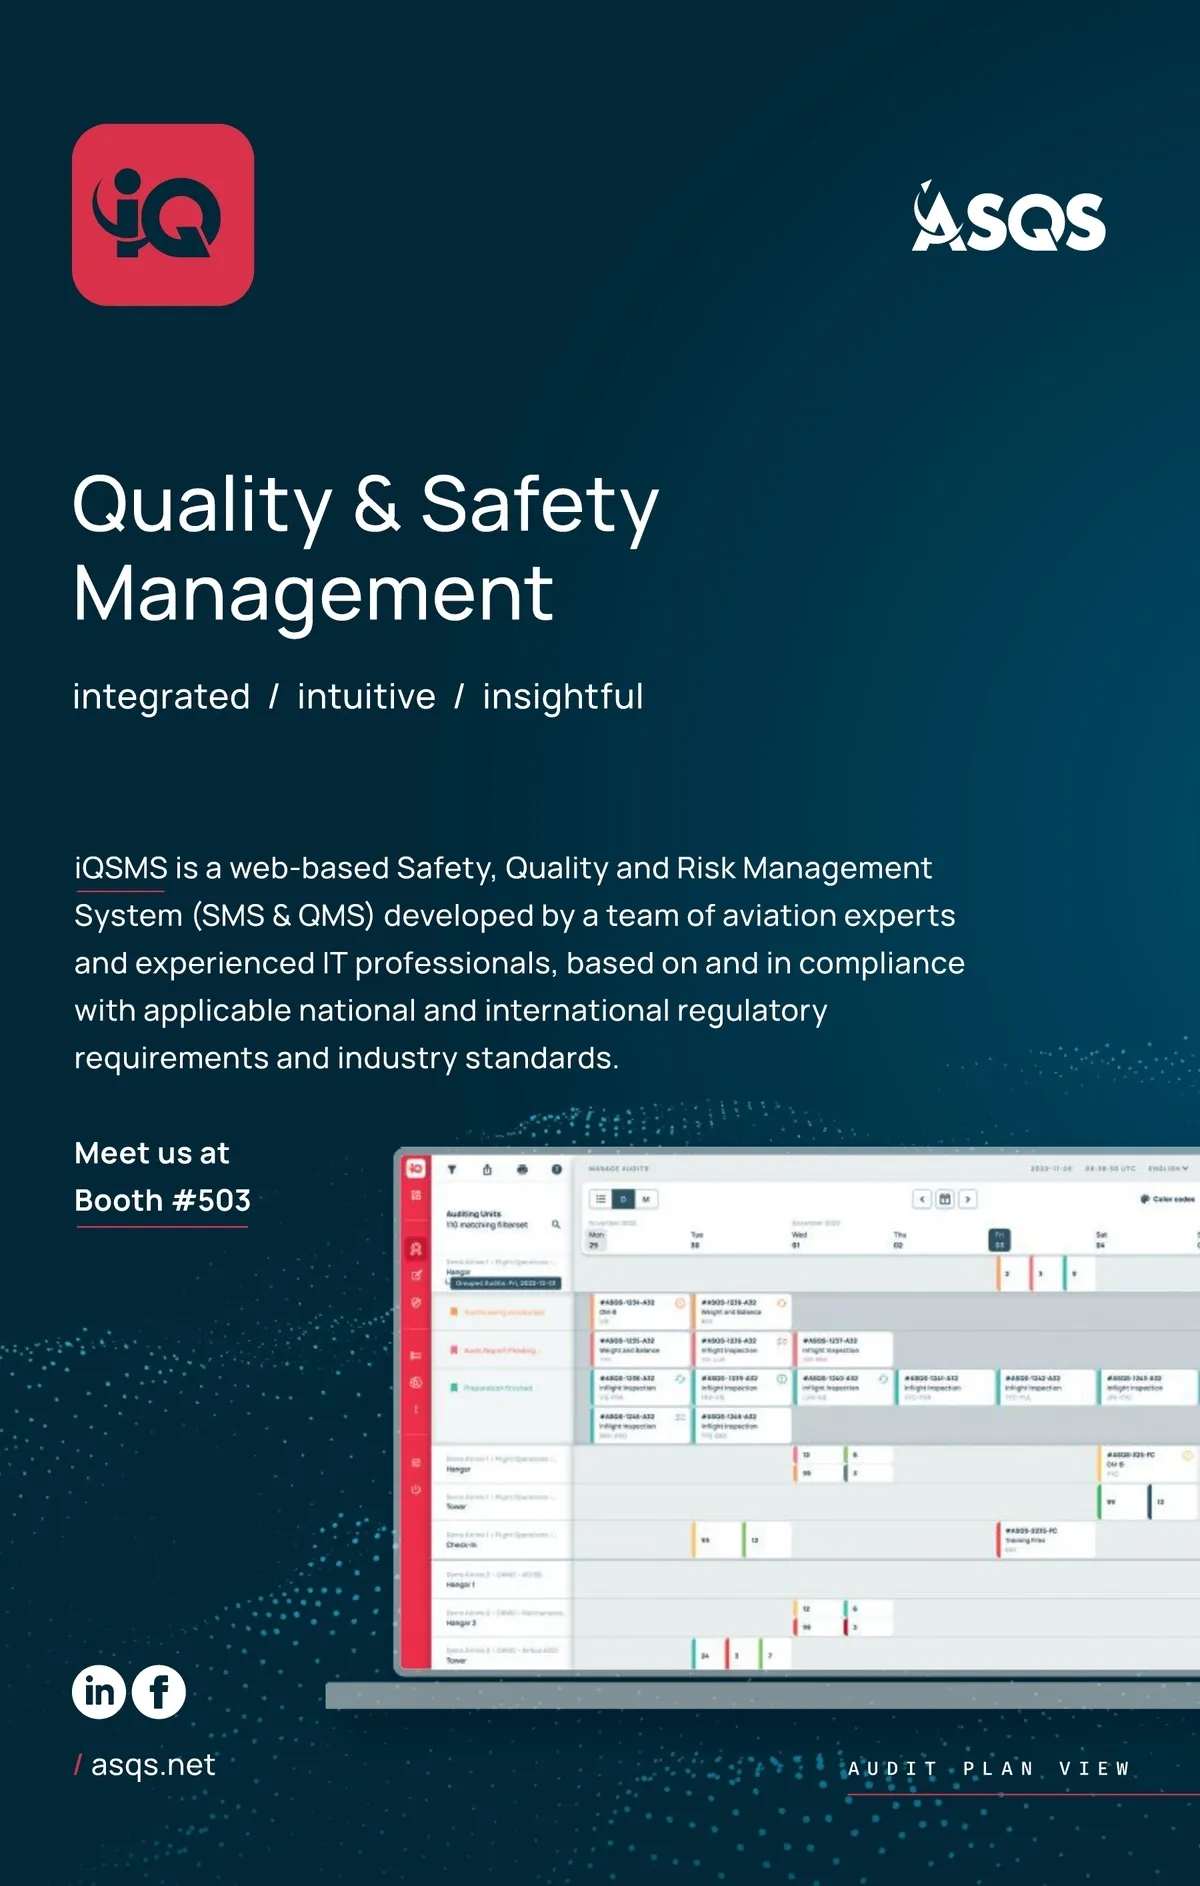The image size is (1200, 1886).
Task: Go to next period with right chevron
Action: click(968, 1199)
